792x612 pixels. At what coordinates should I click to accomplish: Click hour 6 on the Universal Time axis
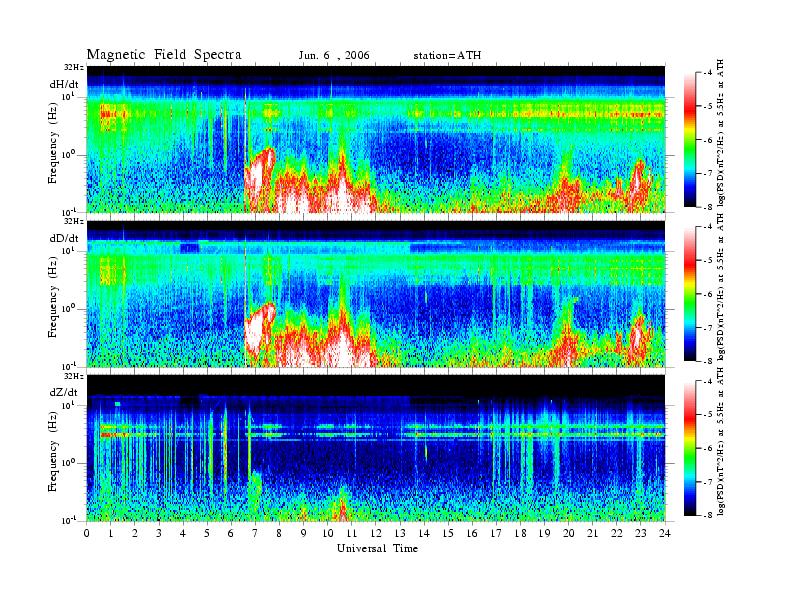tap(231, 533)
